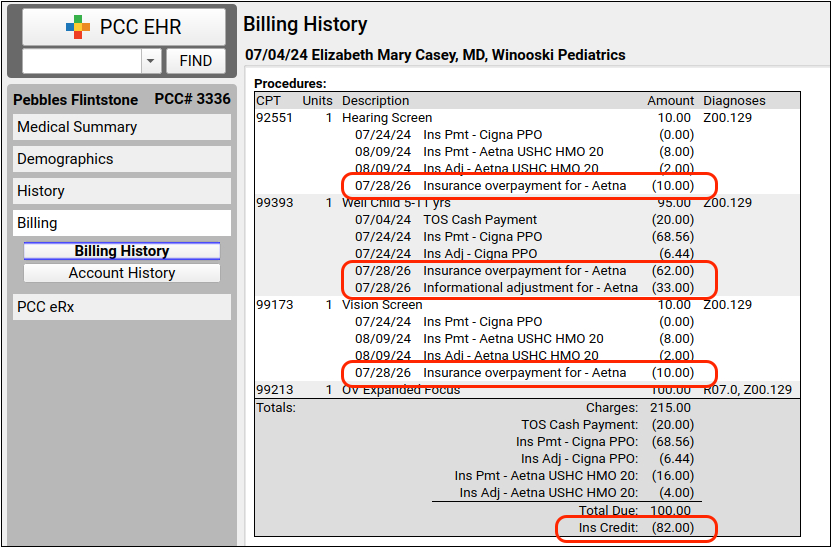The width and height of the screenshot is (831, 547).
Task: Select History in the patient sidebar
Action: pyautogui.click(x=122, y=191)
